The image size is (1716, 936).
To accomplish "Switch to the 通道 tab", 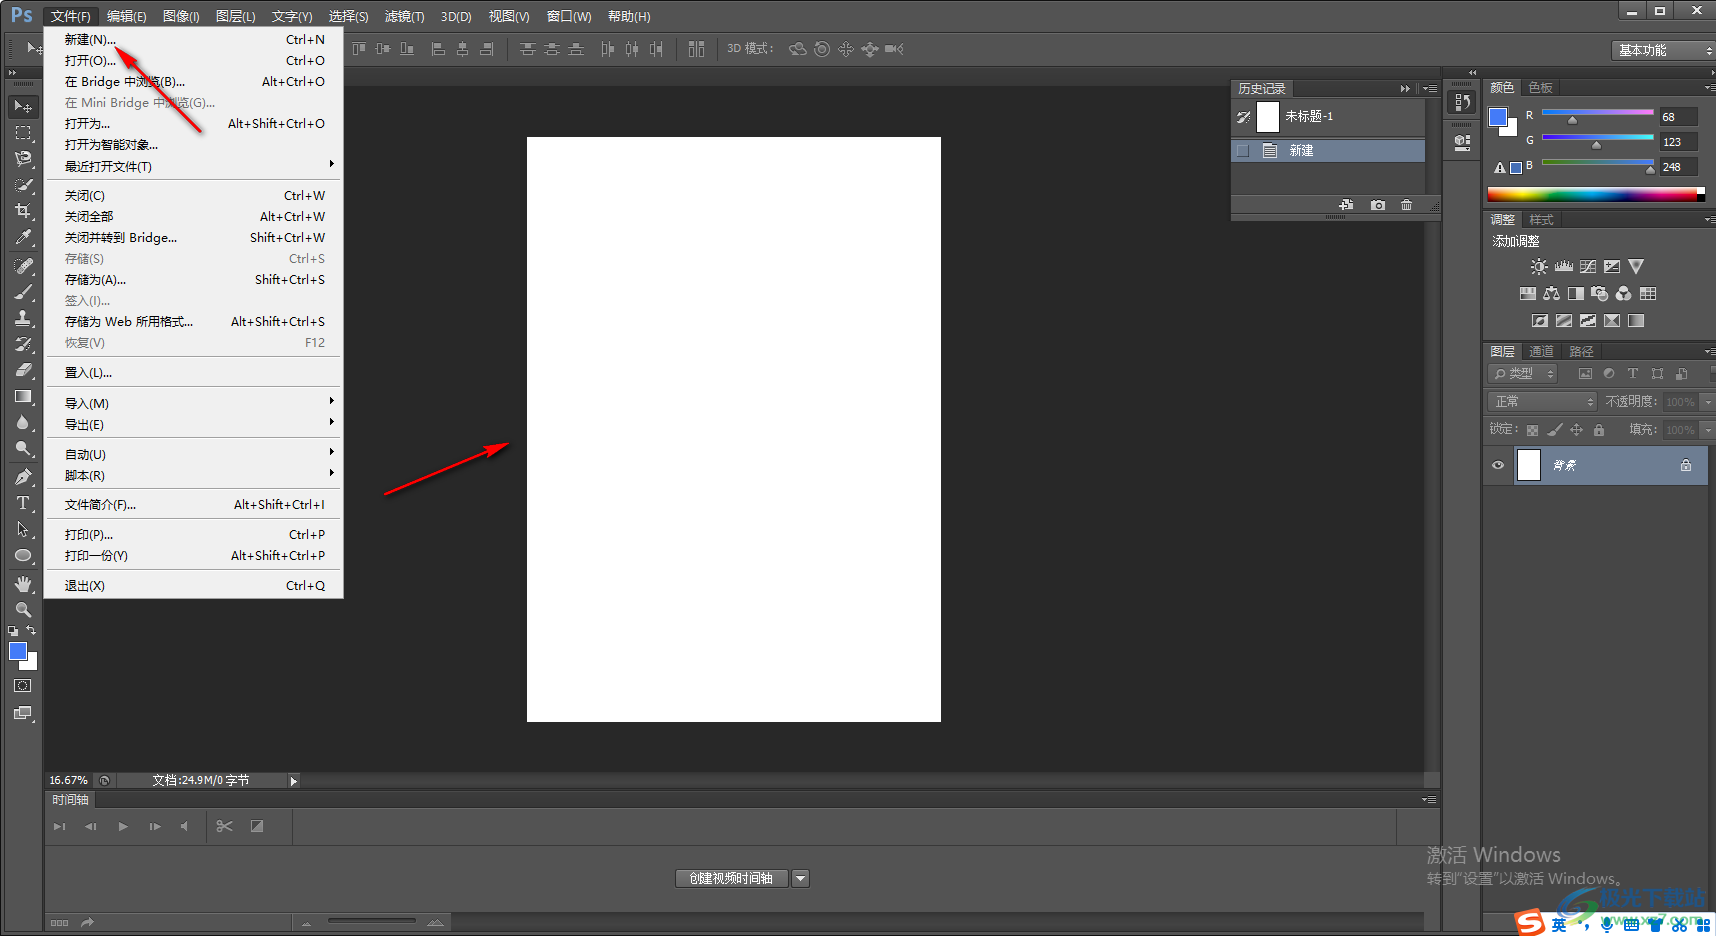I will tap(1541, 352).
